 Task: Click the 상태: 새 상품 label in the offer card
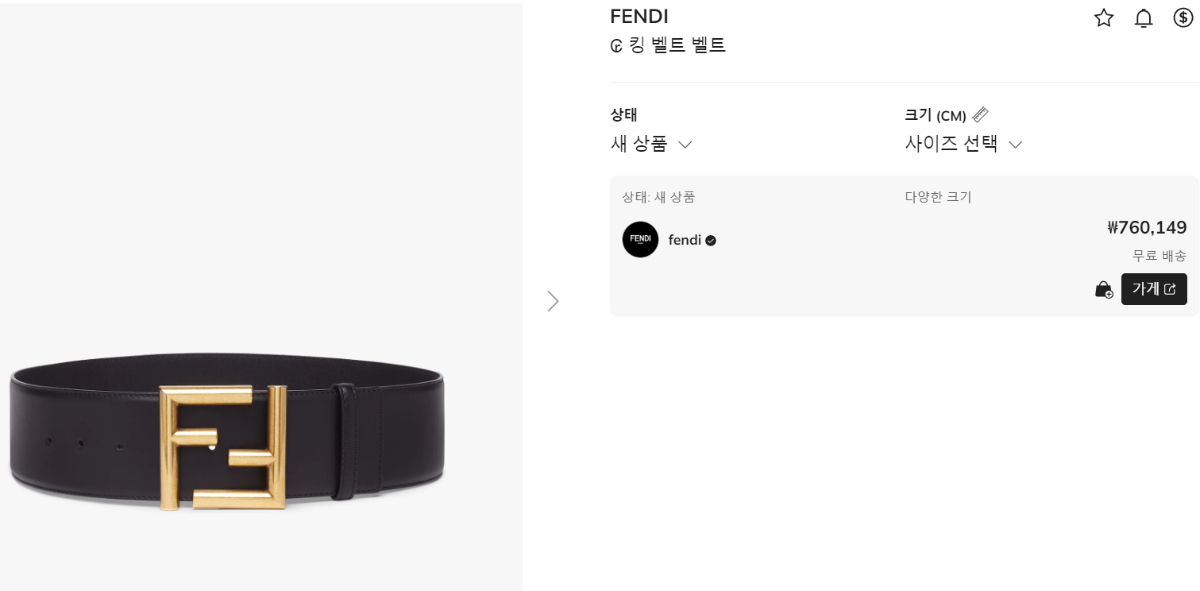tap(658, 197)
